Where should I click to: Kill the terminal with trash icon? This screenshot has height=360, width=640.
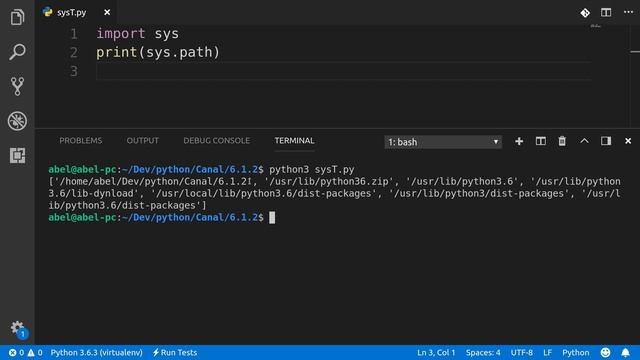(x=562, y=141)
